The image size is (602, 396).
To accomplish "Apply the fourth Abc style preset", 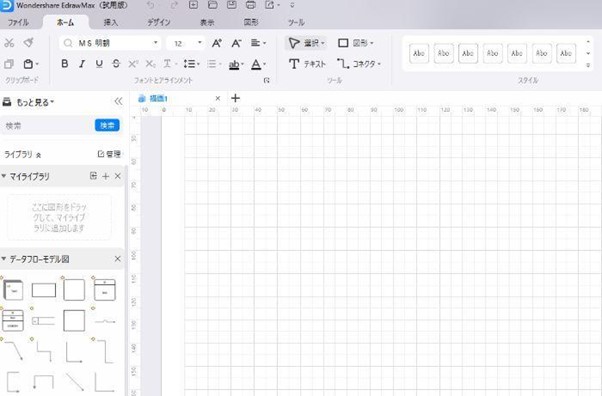I will 493,53.
